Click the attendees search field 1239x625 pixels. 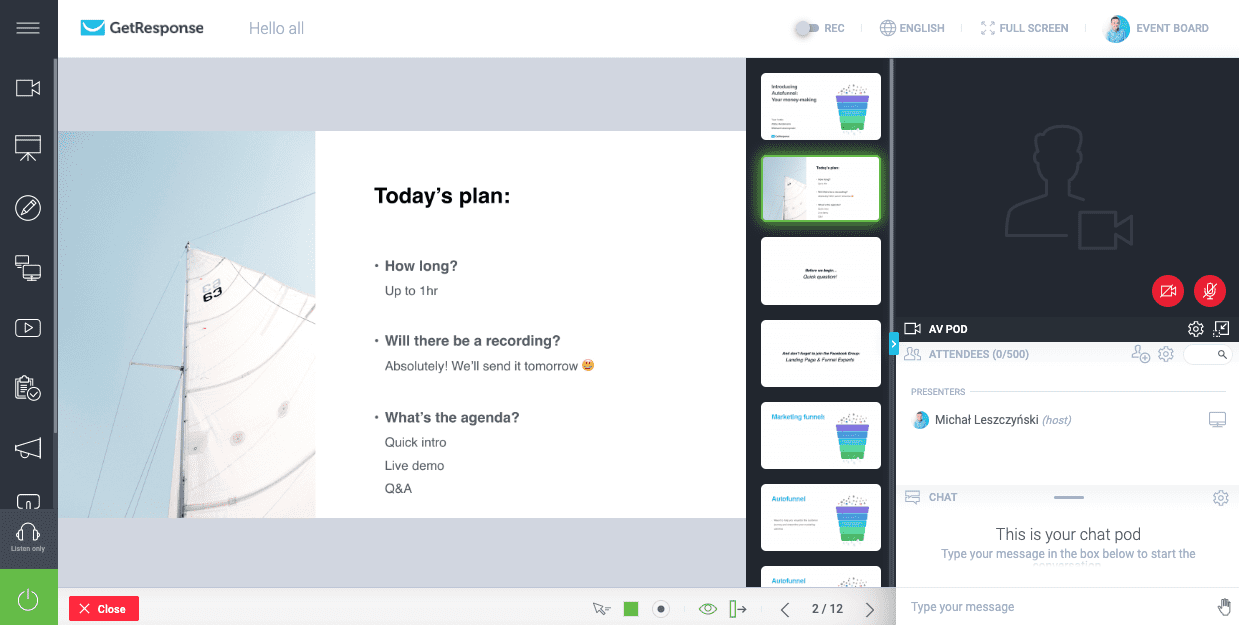tap(1206, 354)
